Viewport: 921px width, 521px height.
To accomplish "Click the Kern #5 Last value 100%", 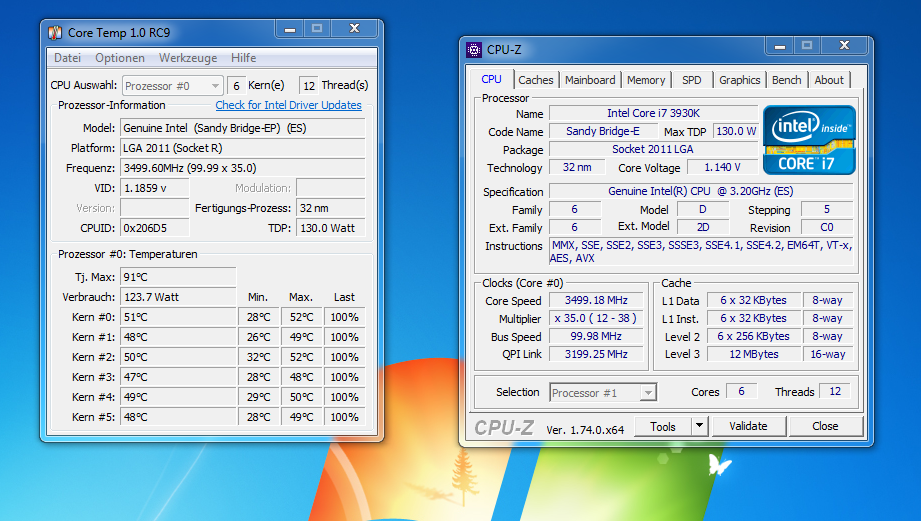I will tap(344, 417).
